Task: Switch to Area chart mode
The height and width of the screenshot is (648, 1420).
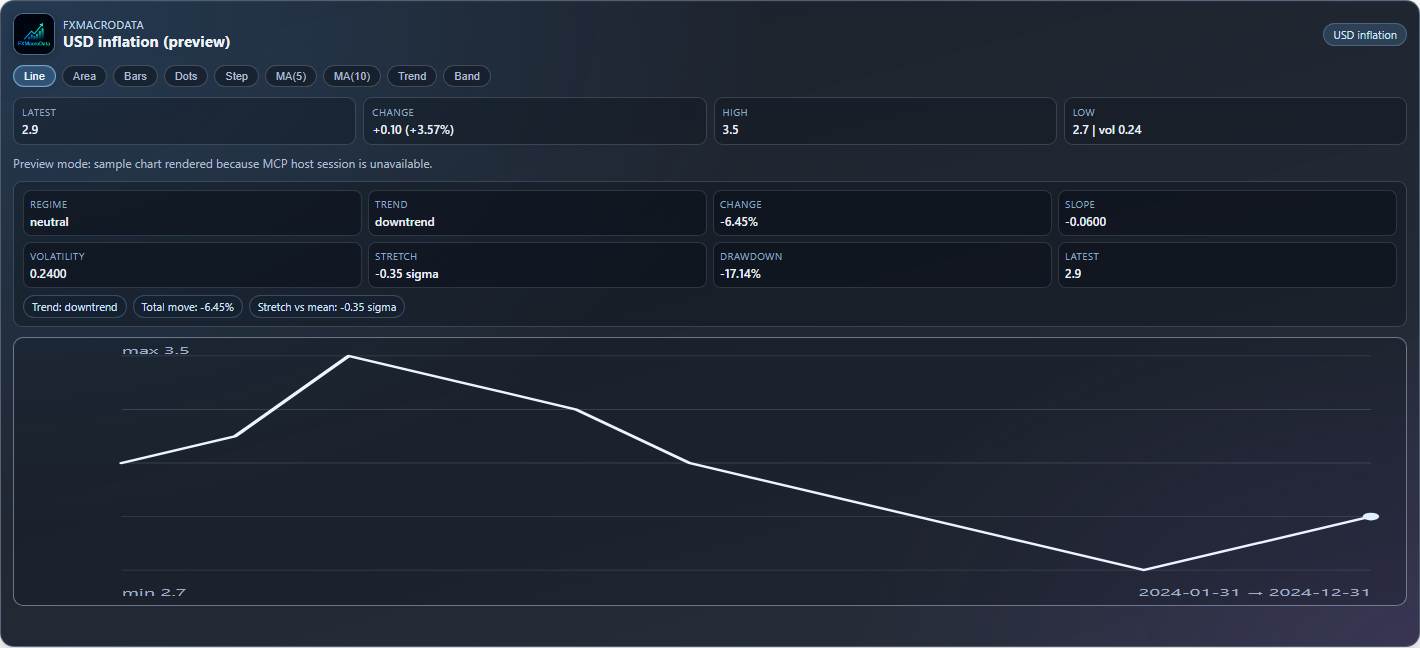Action: 84,76
